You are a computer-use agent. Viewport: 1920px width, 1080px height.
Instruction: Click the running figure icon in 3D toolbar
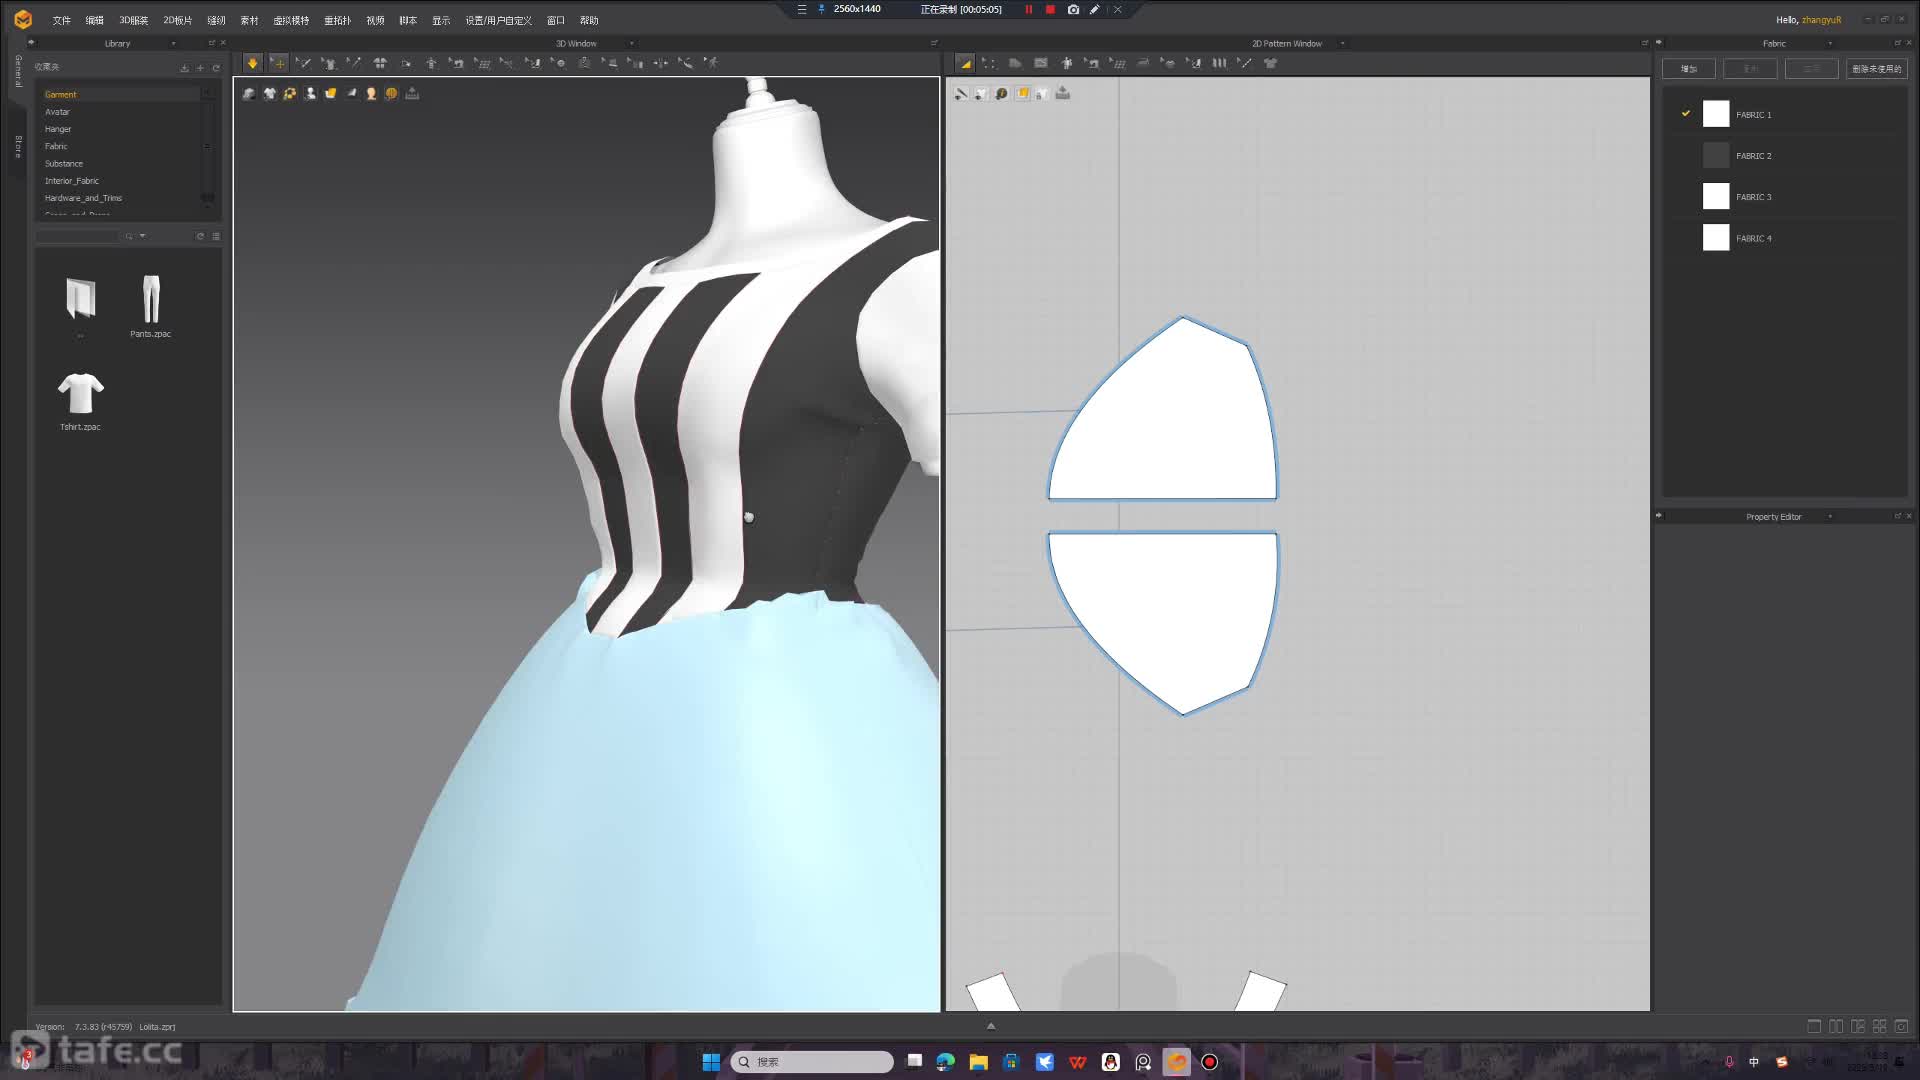(x=711, y=63)
